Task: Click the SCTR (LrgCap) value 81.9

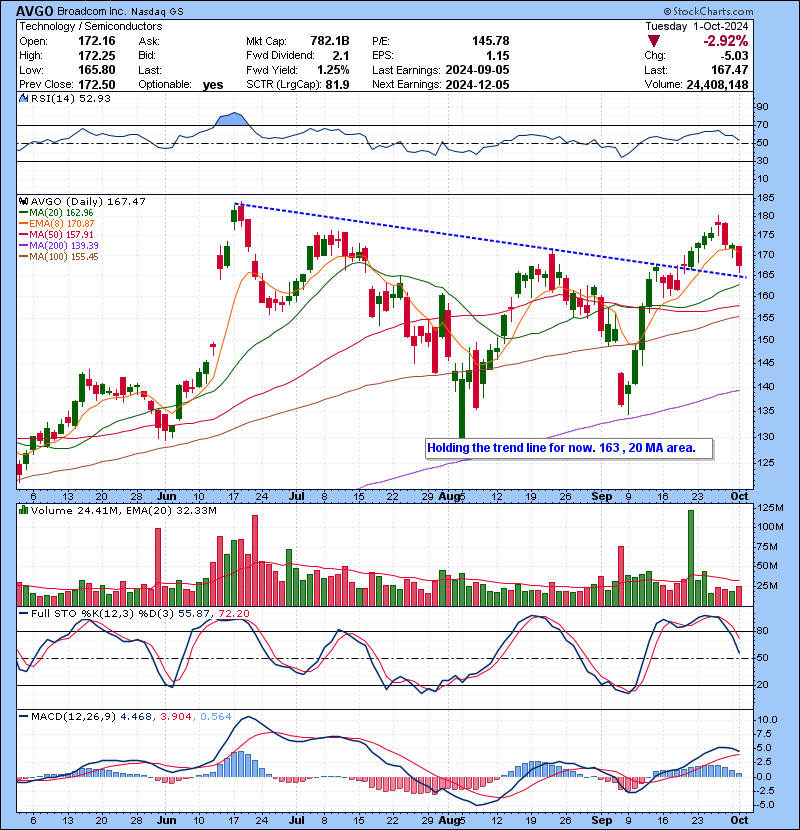Action: click(x=338, y=84)
